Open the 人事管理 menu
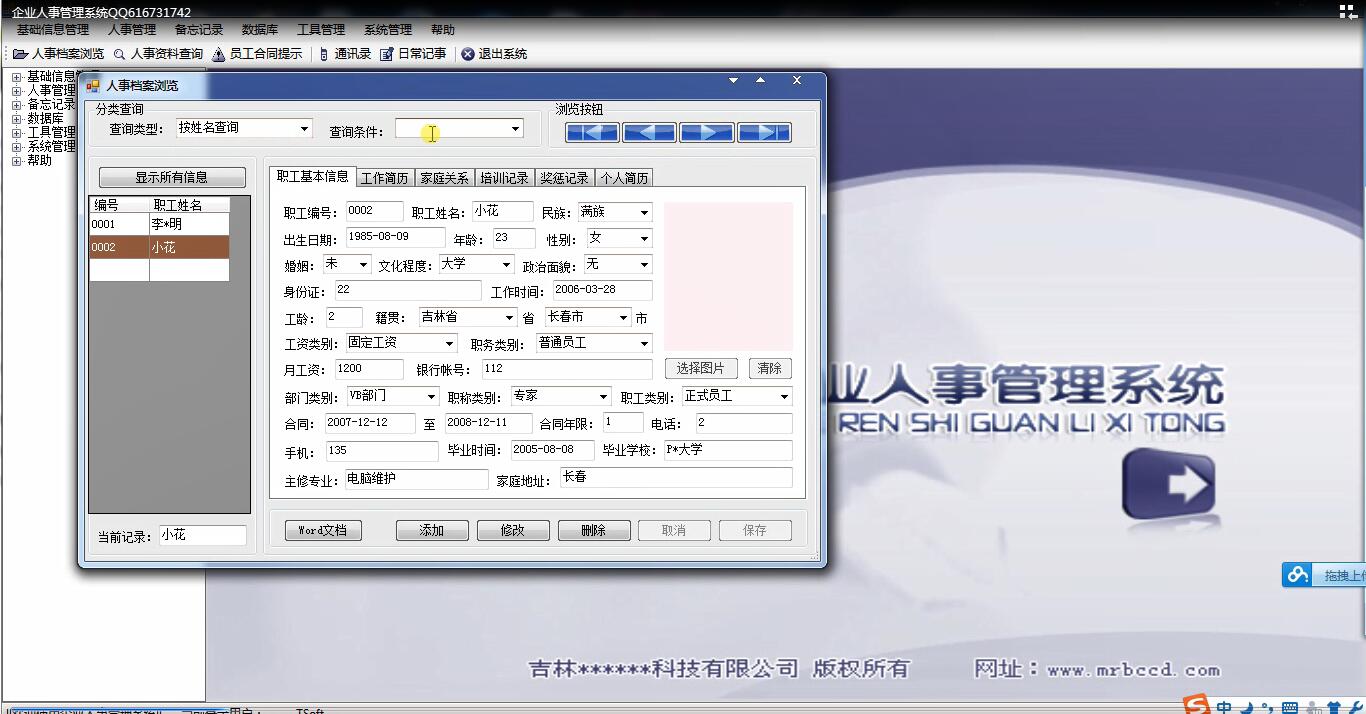The height and width of the screenshot is (714, 1366). tap(132, 30)
